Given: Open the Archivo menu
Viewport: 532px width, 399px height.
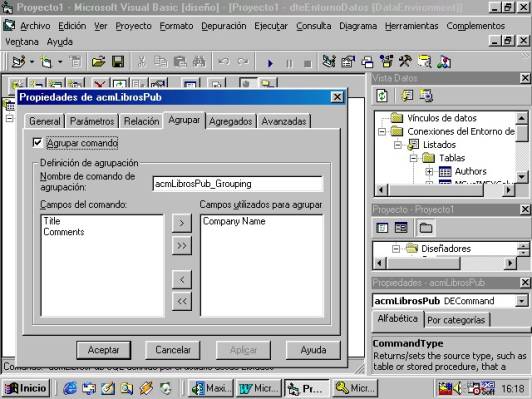Looking at the screenshot, I should tap(35, 26).
